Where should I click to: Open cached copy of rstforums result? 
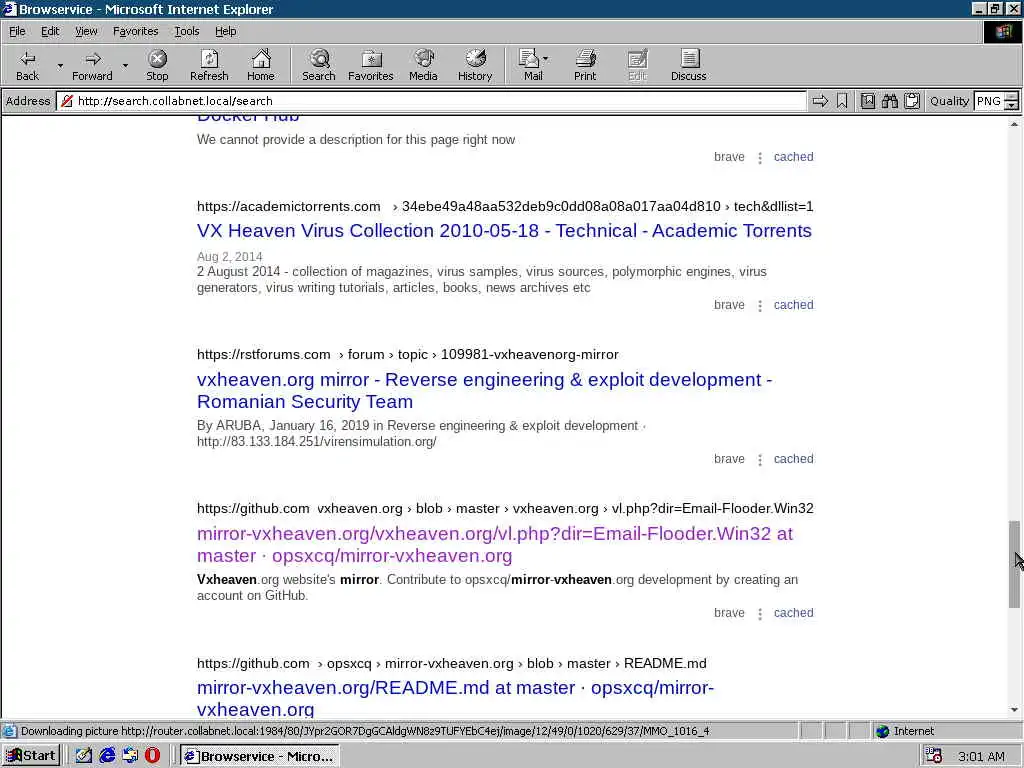tap(793, 459)
